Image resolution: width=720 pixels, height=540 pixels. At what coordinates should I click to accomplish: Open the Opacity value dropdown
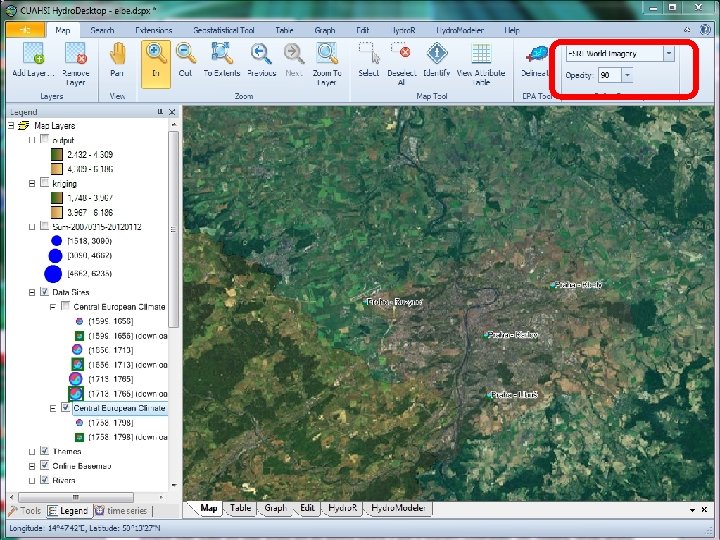(627, 75)
